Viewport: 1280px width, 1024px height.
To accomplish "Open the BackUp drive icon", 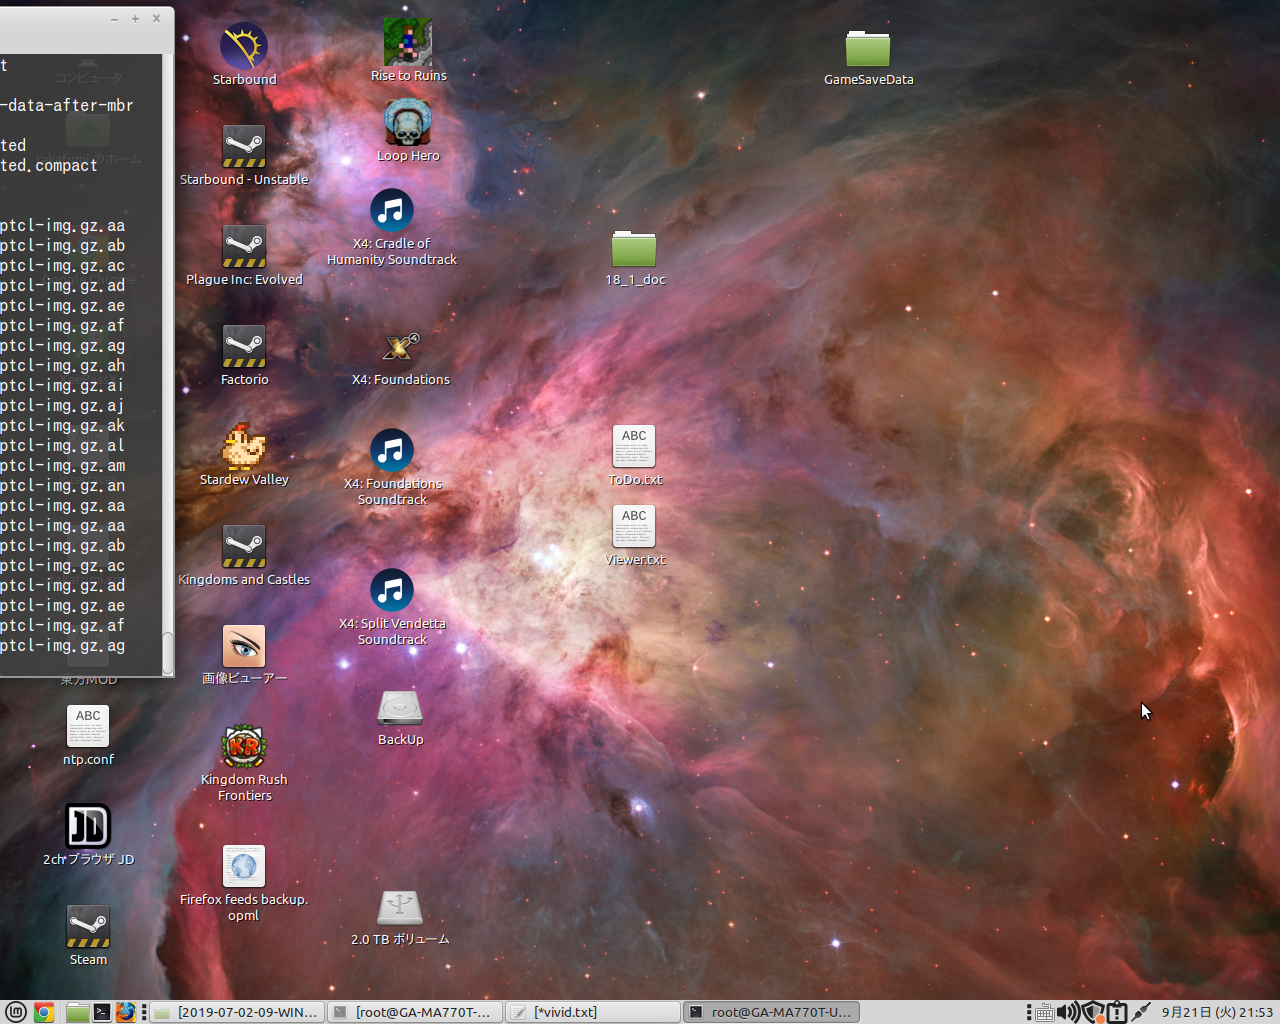I will (x=400, y=708).
